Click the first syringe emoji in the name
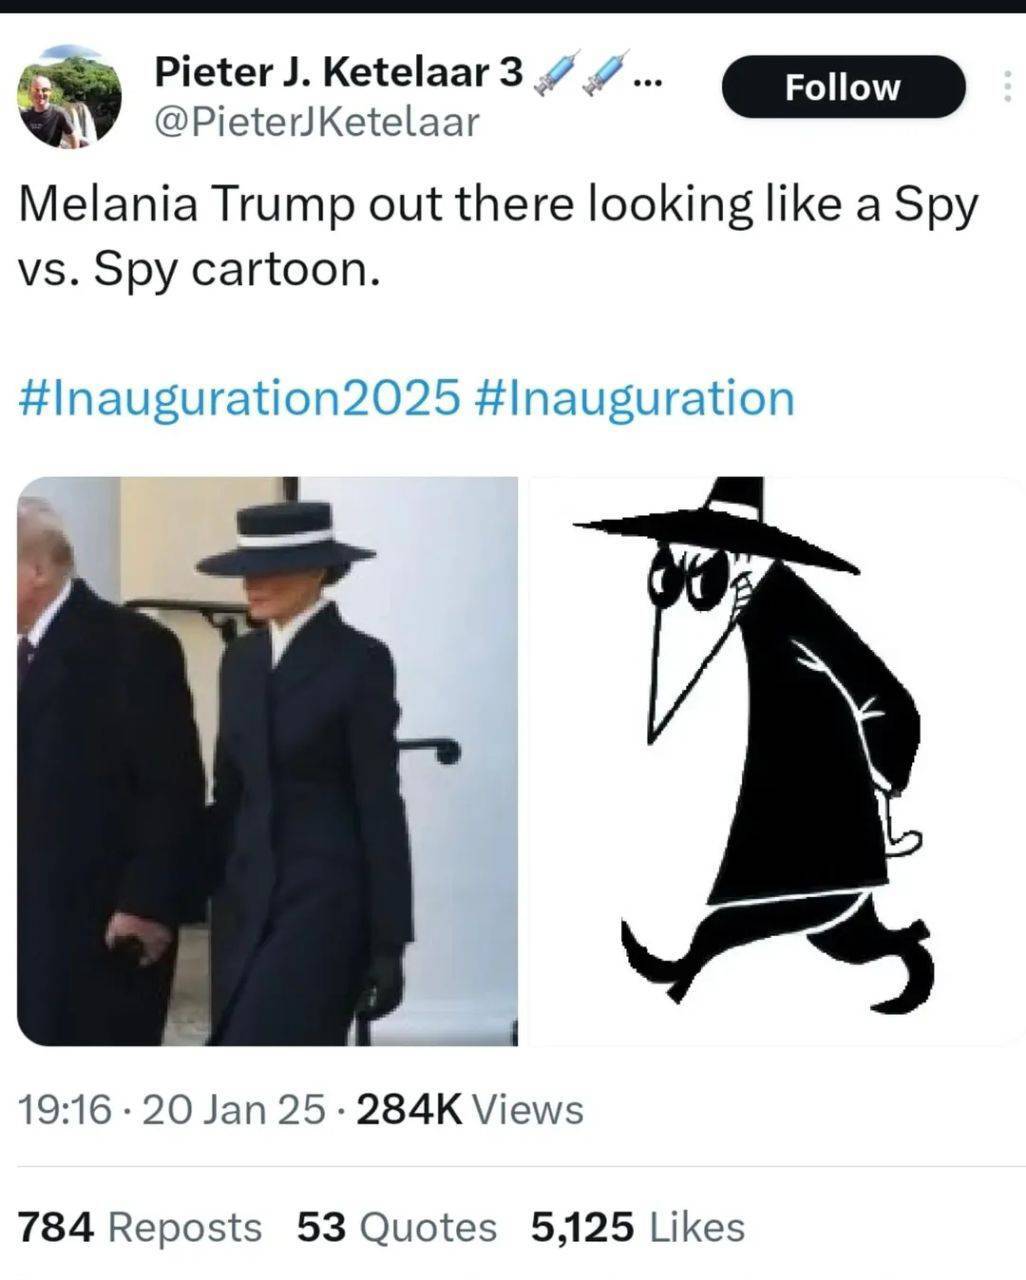This screenshot has width=1026, height=1280. 558,73
